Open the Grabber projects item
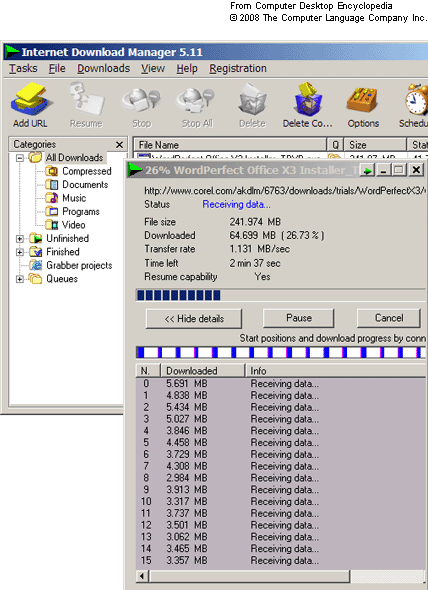This screenshot has height=590, width=428. coord(71,265)
